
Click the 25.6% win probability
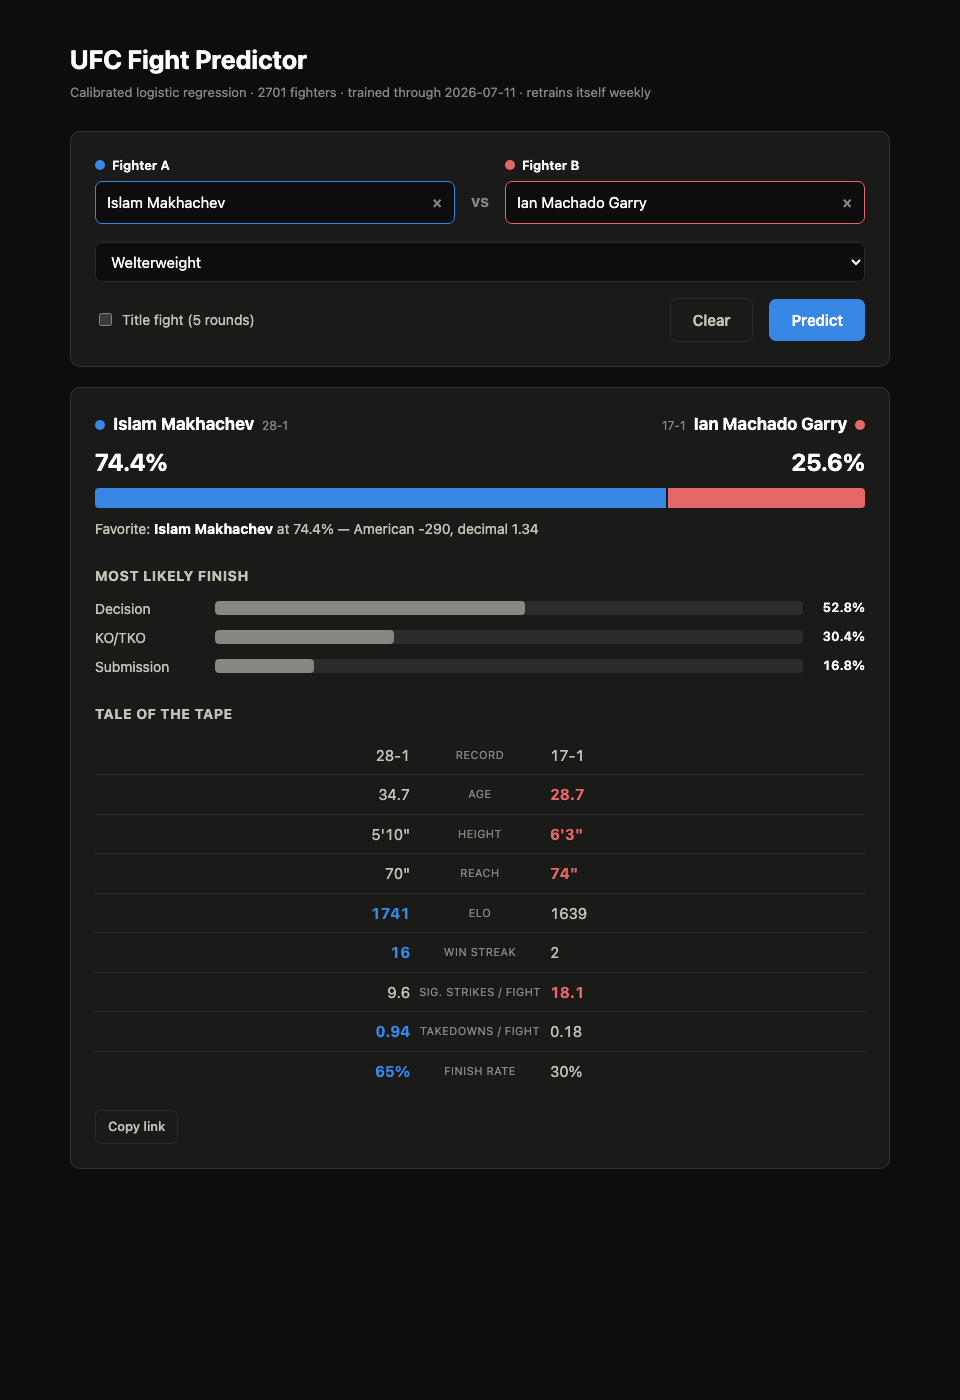(828, 463)
